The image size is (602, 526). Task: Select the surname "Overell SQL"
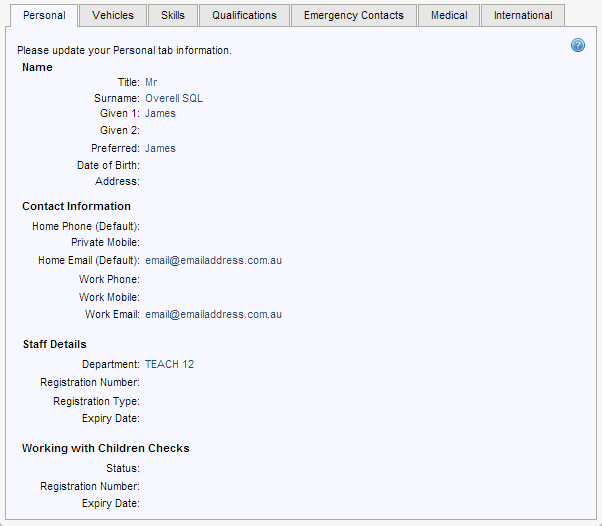click(x=174, y=98)
